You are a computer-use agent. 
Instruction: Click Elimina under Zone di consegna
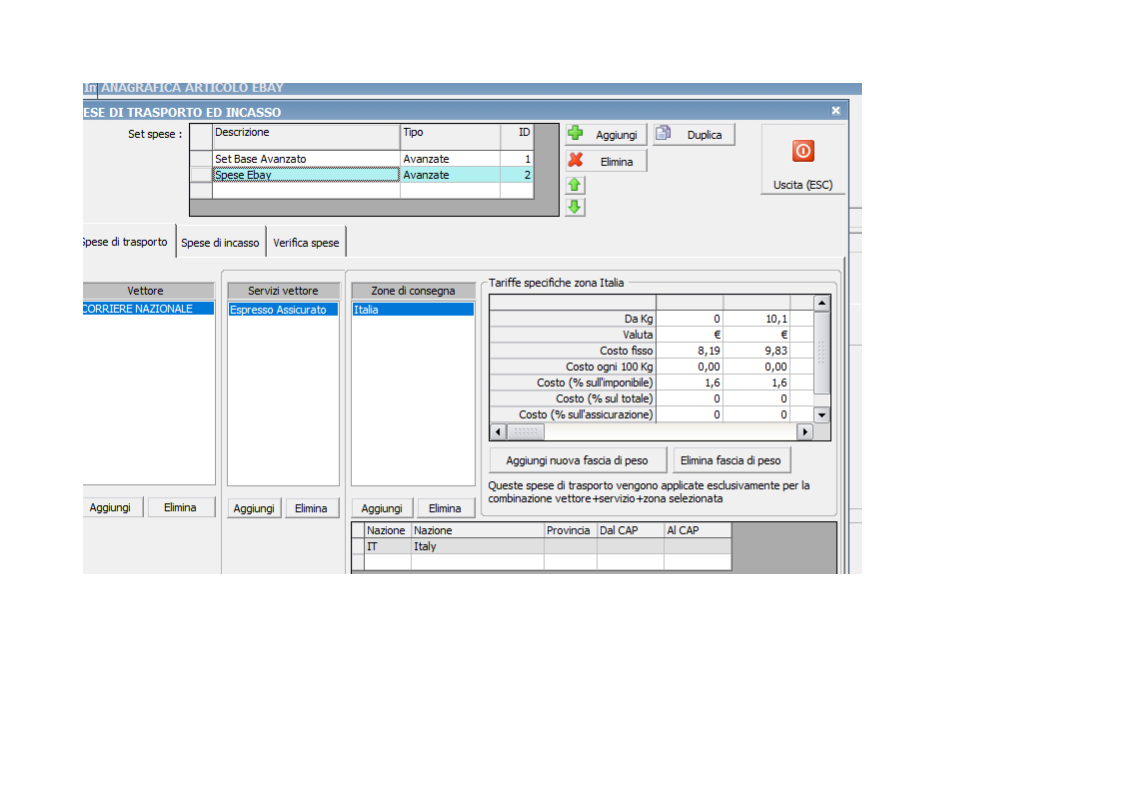(x=445, y=508)
